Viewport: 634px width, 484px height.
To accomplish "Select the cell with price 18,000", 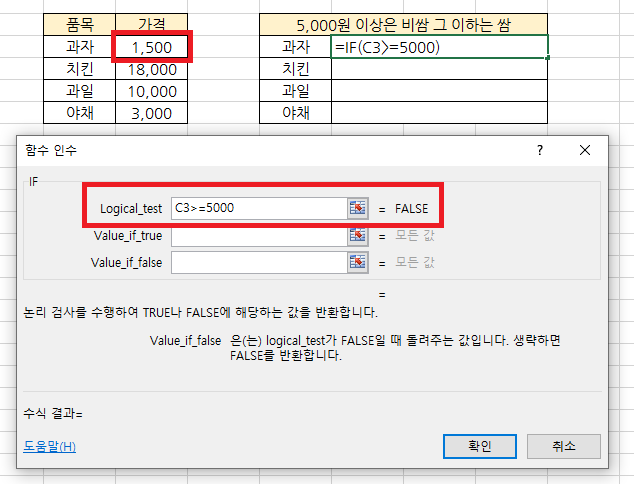I will click(x=152, y=69).
